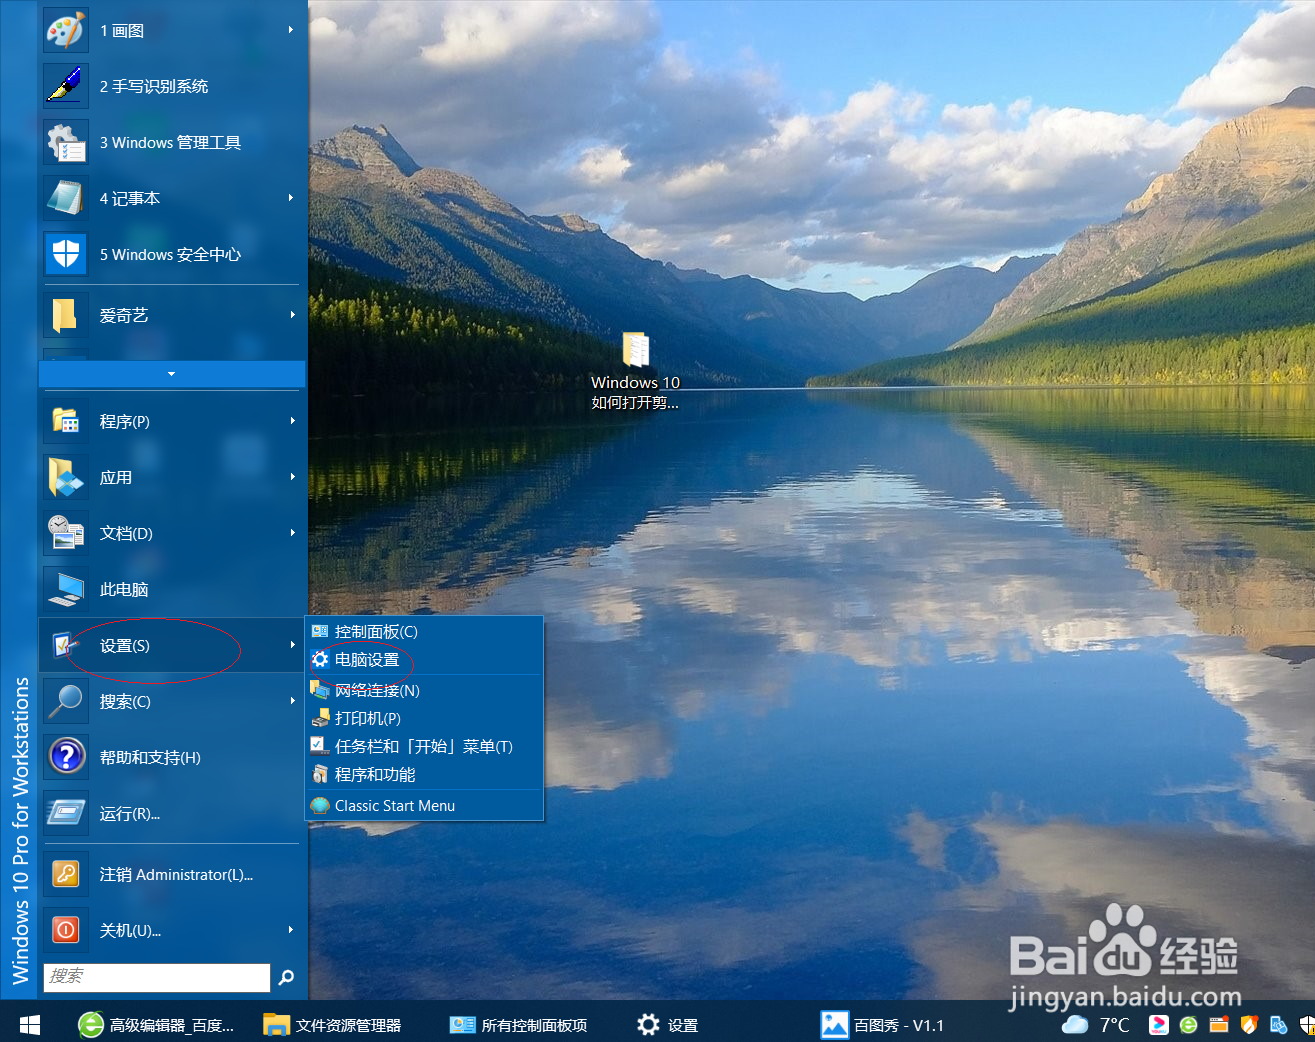This screenshot has width=1315, height=1042.
Task: Select Classic Start Menu entry
Action: coord(424,805)
